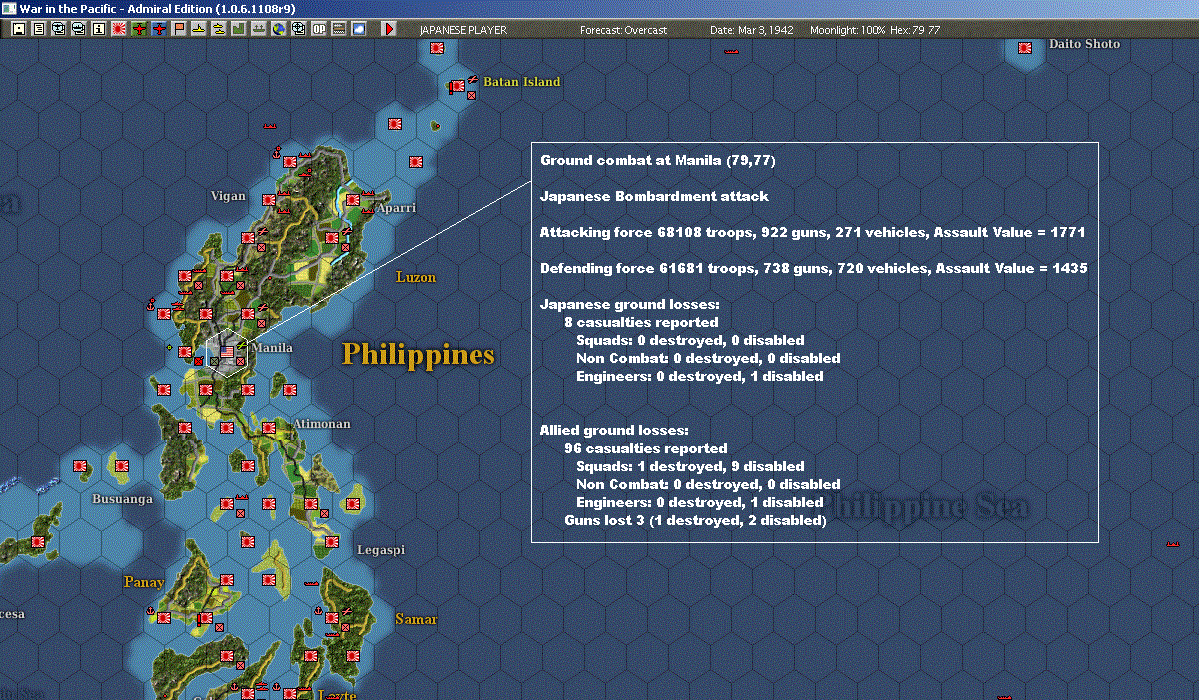Image resolution: width=1199 pixels, height=700 pixels.
Task: Click the 'Attacking force 68108 troops' line
Action: tap(812, 233)
